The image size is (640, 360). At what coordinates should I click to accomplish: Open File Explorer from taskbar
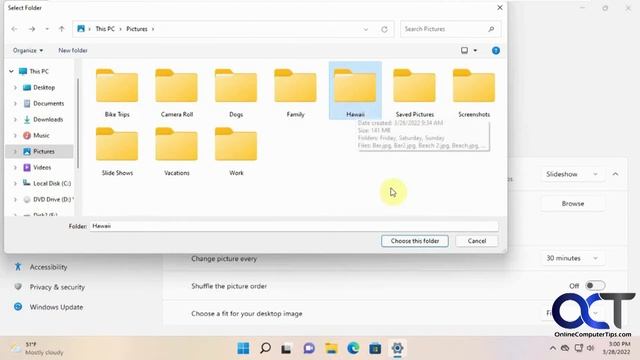331,348
